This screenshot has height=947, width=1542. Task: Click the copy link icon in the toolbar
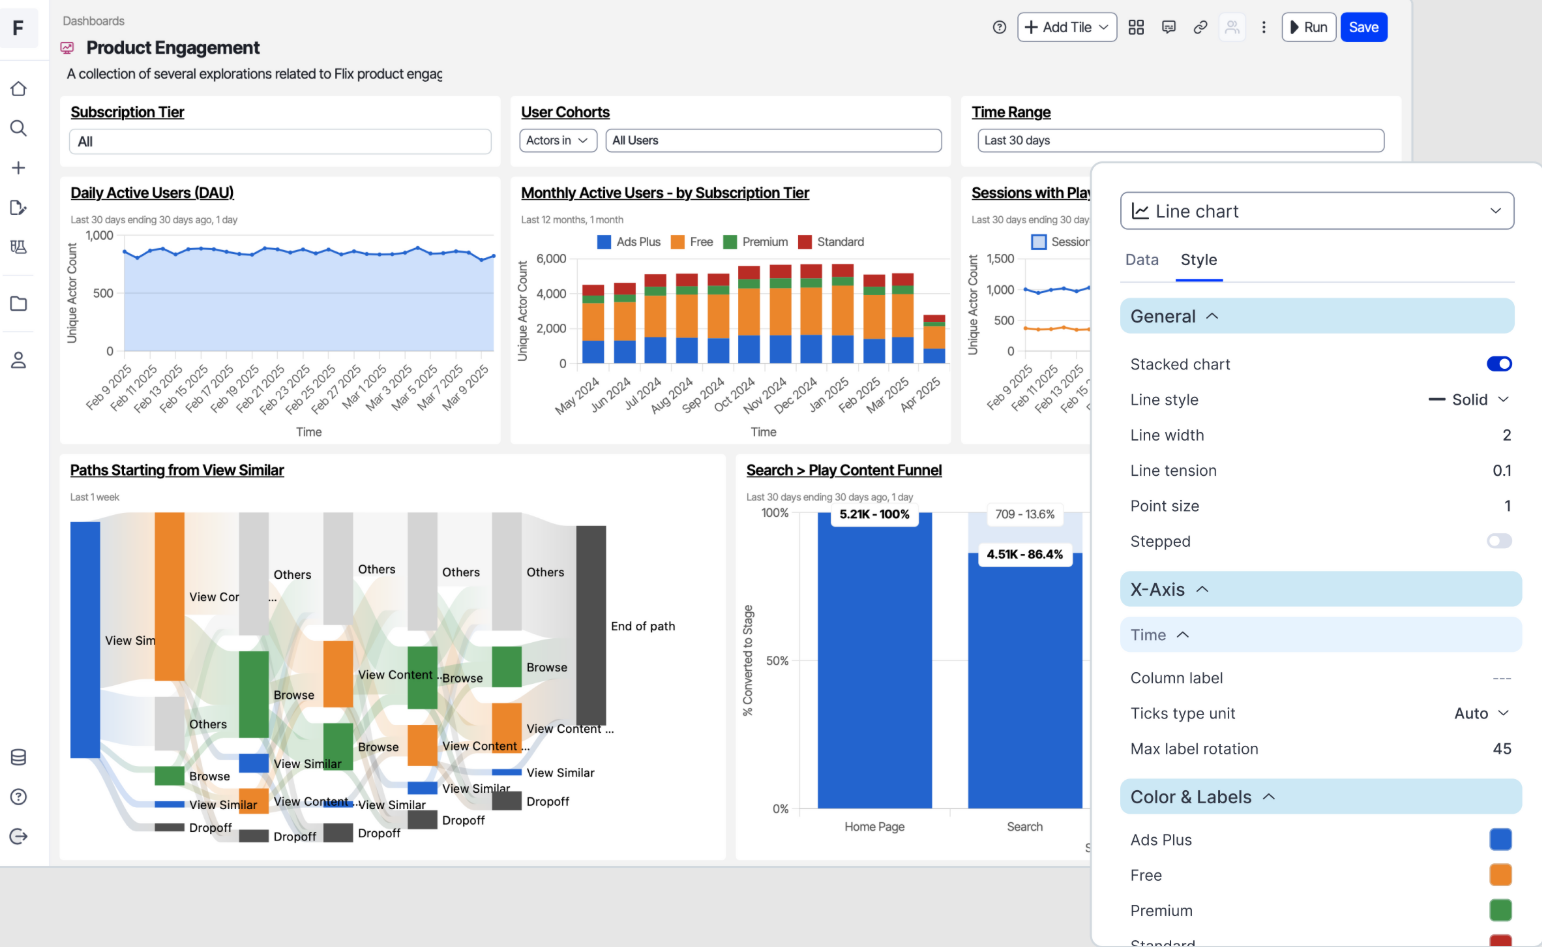[1200, 27]
